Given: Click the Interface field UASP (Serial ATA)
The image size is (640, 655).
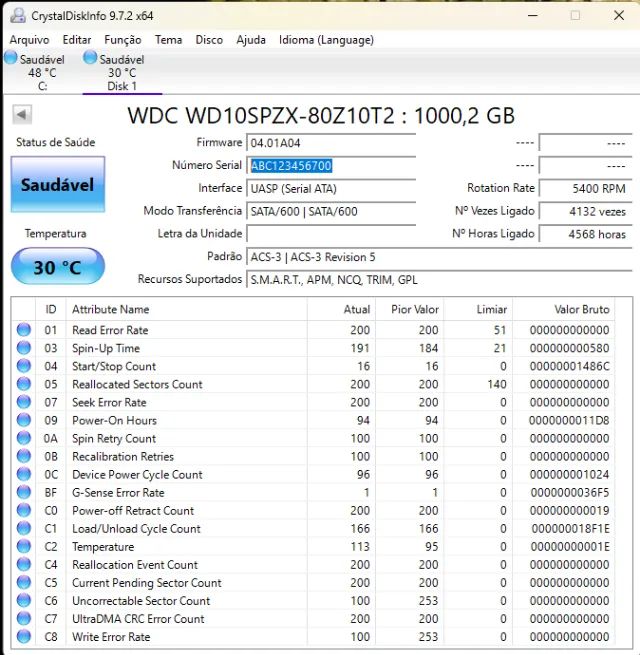Looking at the screenshot, I should point(331,188).
